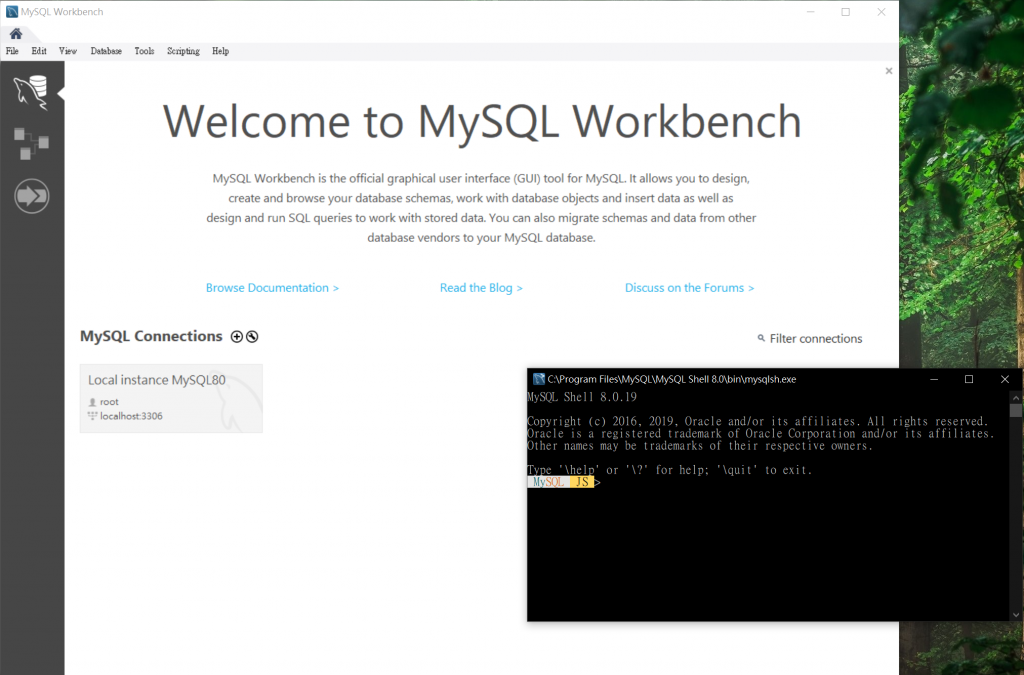Open the Home tab icon
The image size is (1024, 675).
(16, 34)
